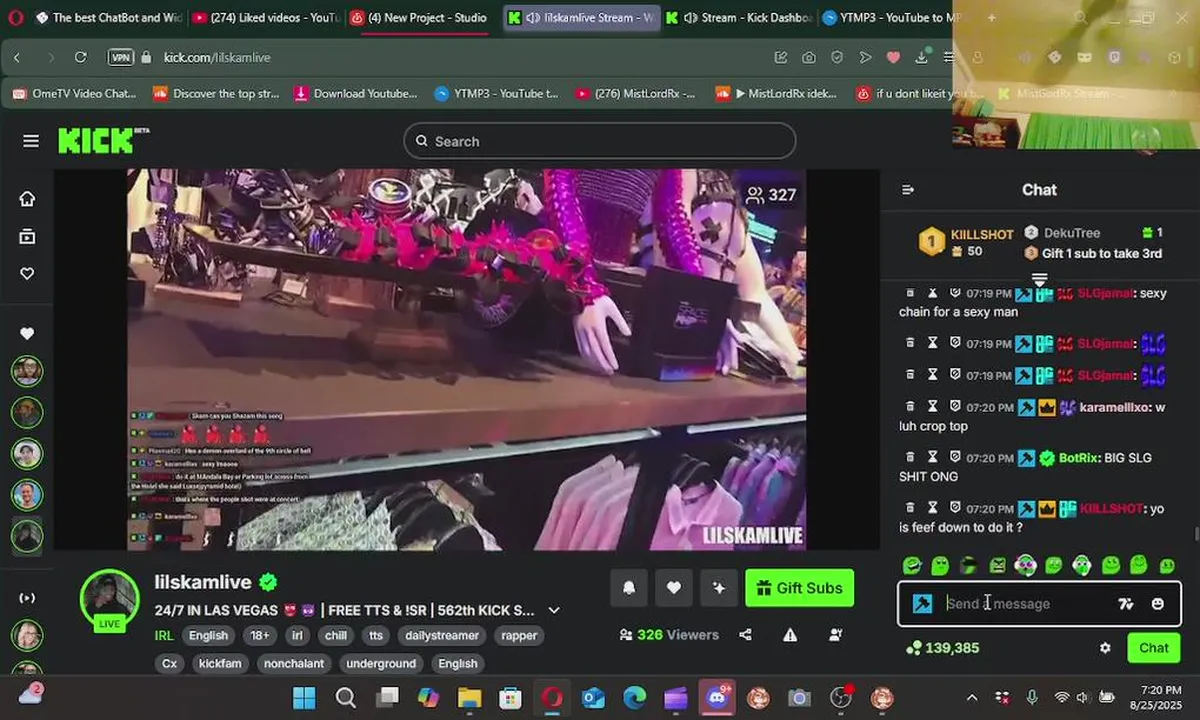Click the kickfam tag
1200x720 pixels.
(219, 663)
